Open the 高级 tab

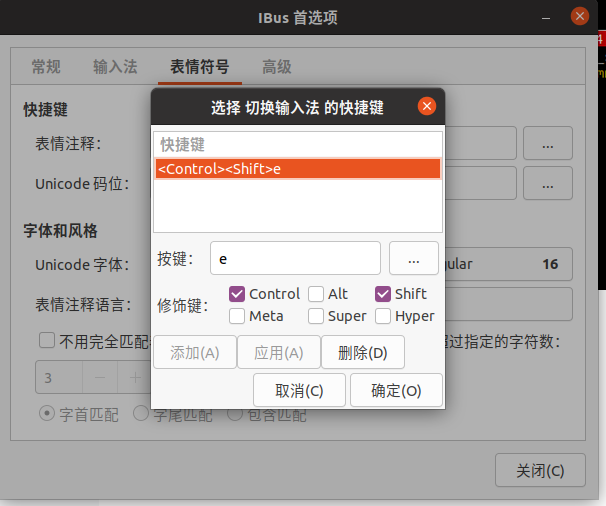pyautogui.click(x=277, y=66)
